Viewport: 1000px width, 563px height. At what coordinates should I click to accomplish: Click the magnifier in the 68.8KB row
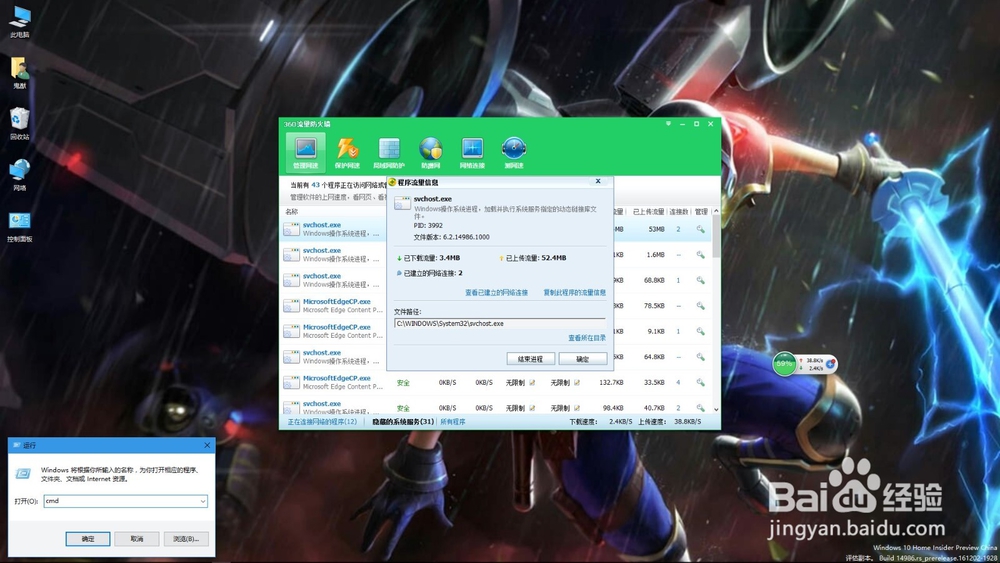pos(700,280)
